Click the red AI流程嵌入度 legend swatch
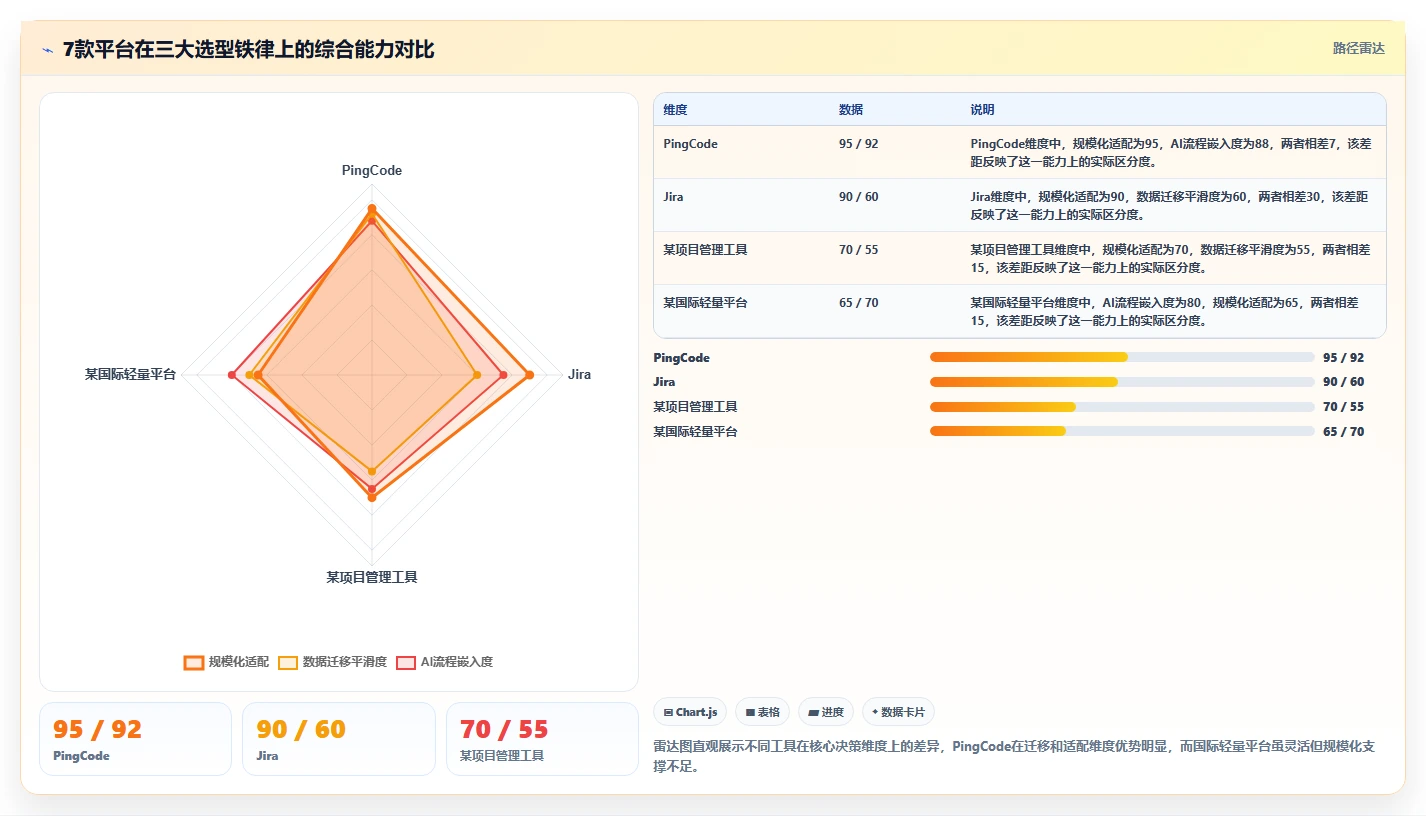Image resolution: width=1426 pixels, height=816 pixels. (x=406, y=662)
